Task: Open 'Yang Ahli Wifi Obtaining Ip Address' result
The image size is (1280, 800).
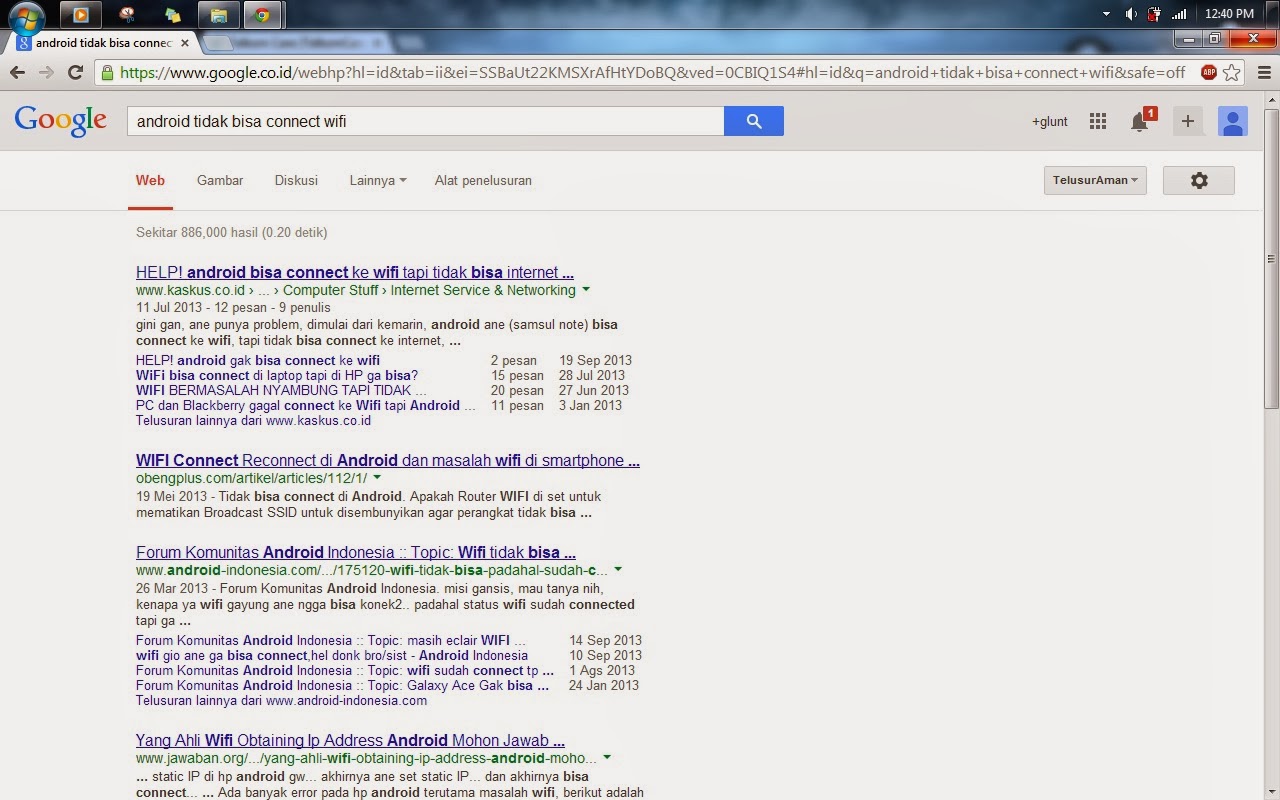Action: (x=350, y=740)
